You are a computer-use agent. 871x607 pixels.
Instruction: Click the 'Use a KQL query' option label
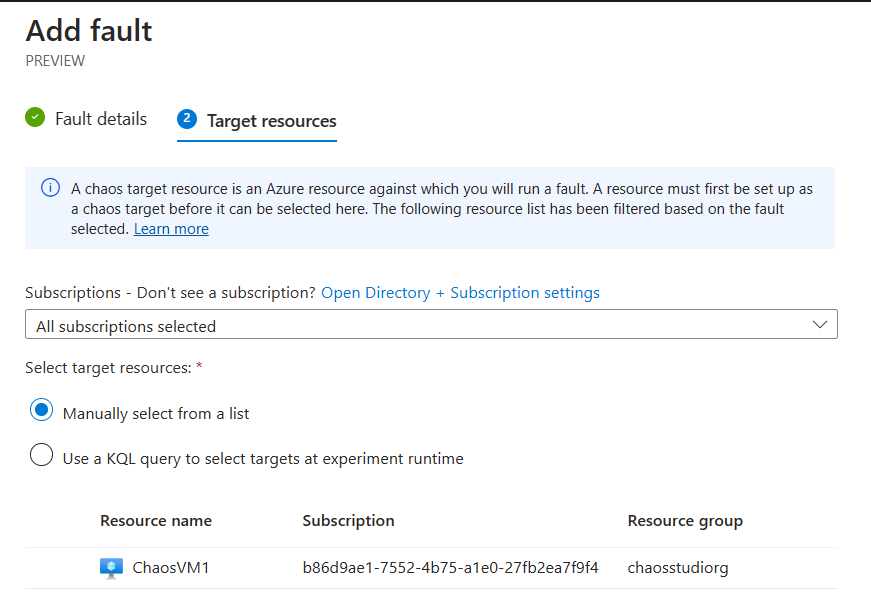pos(263,459)
